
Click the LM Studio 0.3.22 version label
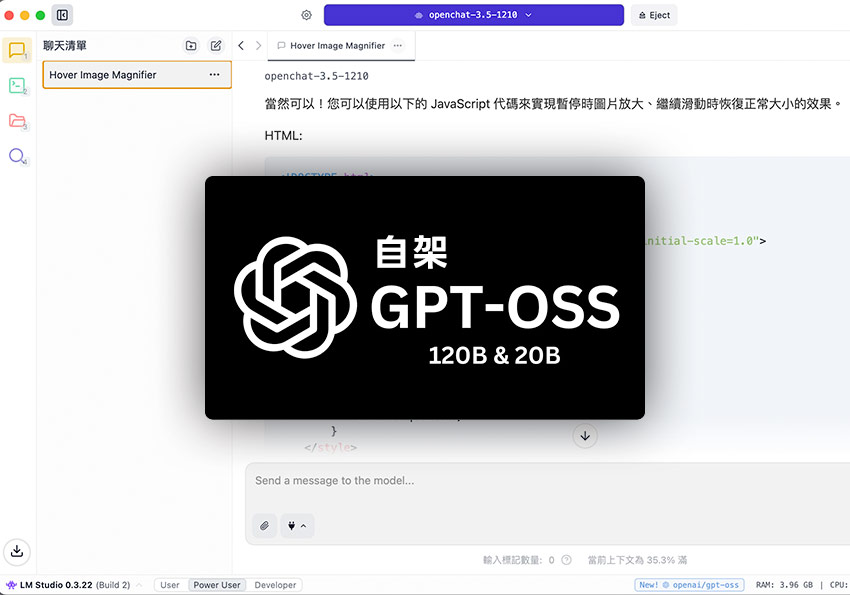(56, 585)
